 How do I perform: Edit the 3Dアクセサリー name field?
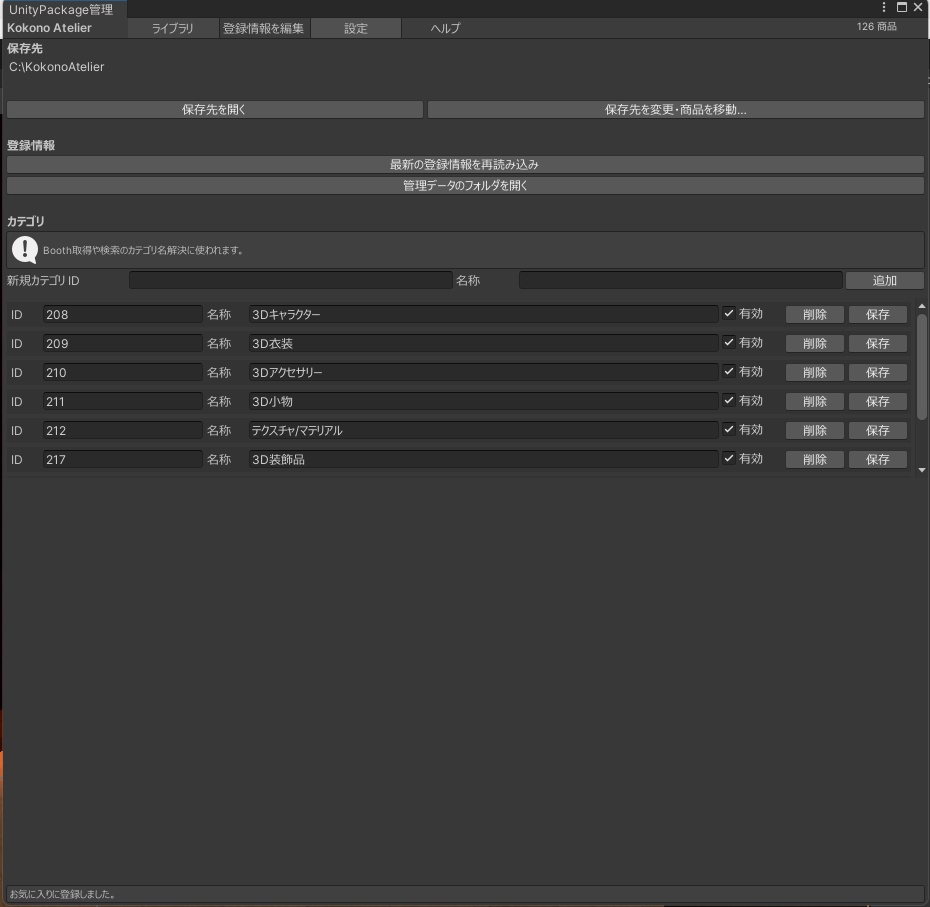(483, 373)
